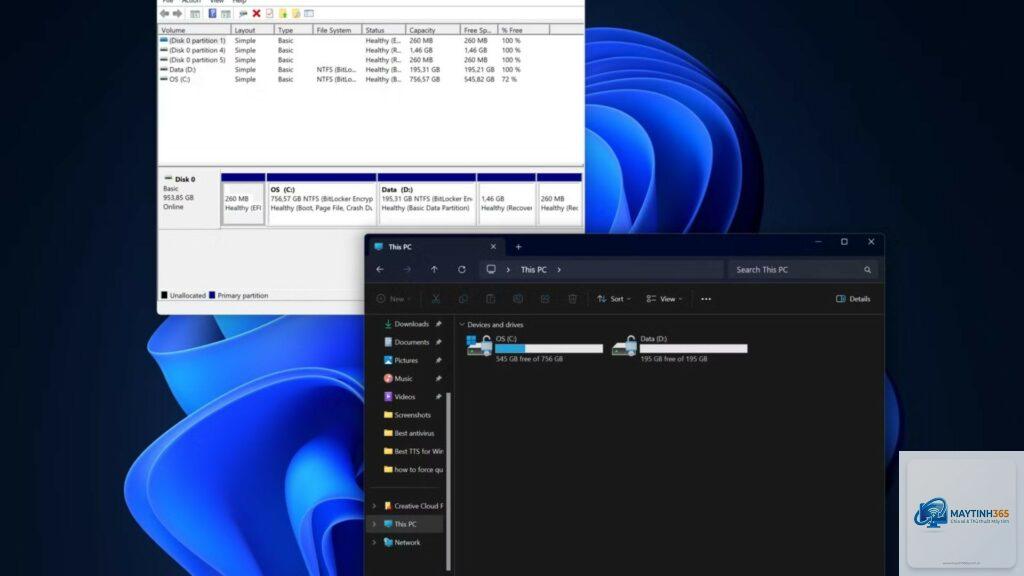Go up one folder level in File Explorer
The height and width of the screenshot is (576, 1024).
pyautogui.click(x=434, y=269)
